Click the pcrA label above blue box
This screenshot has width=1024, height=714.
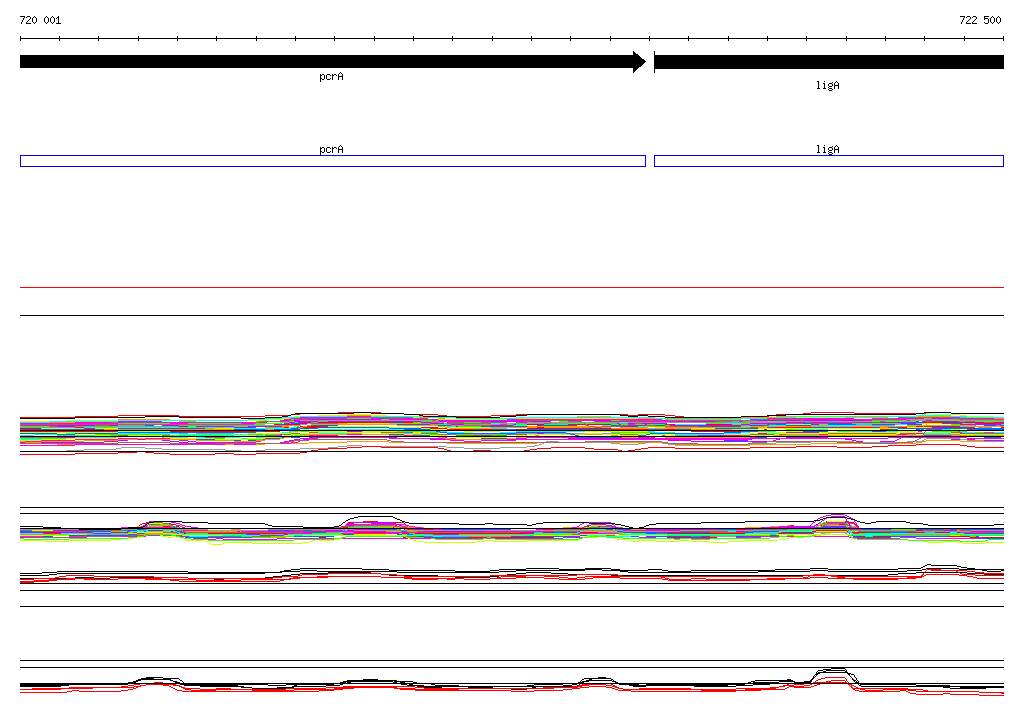point(331,150)
